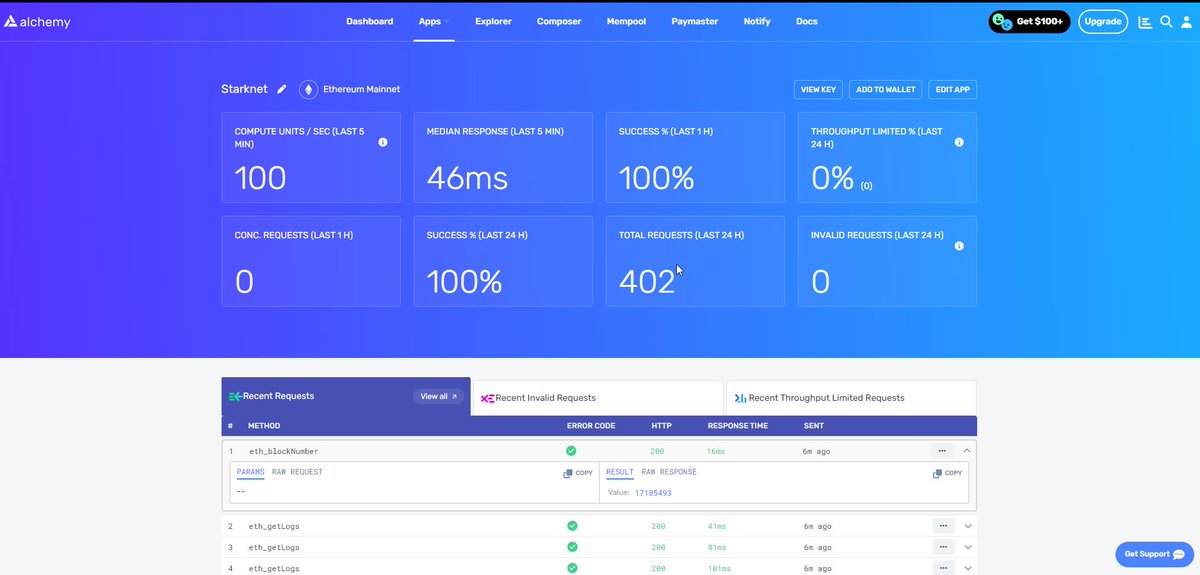
Task: Switch to Recent Requests tab
Action: 346,396
